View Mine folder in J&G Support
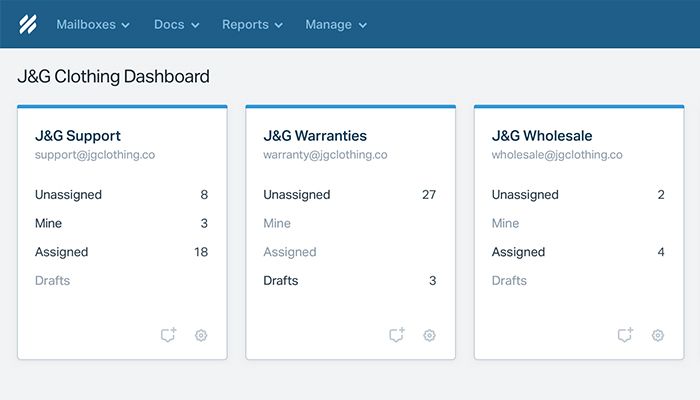Screen dimensions: 700x400 click(49, 223)
